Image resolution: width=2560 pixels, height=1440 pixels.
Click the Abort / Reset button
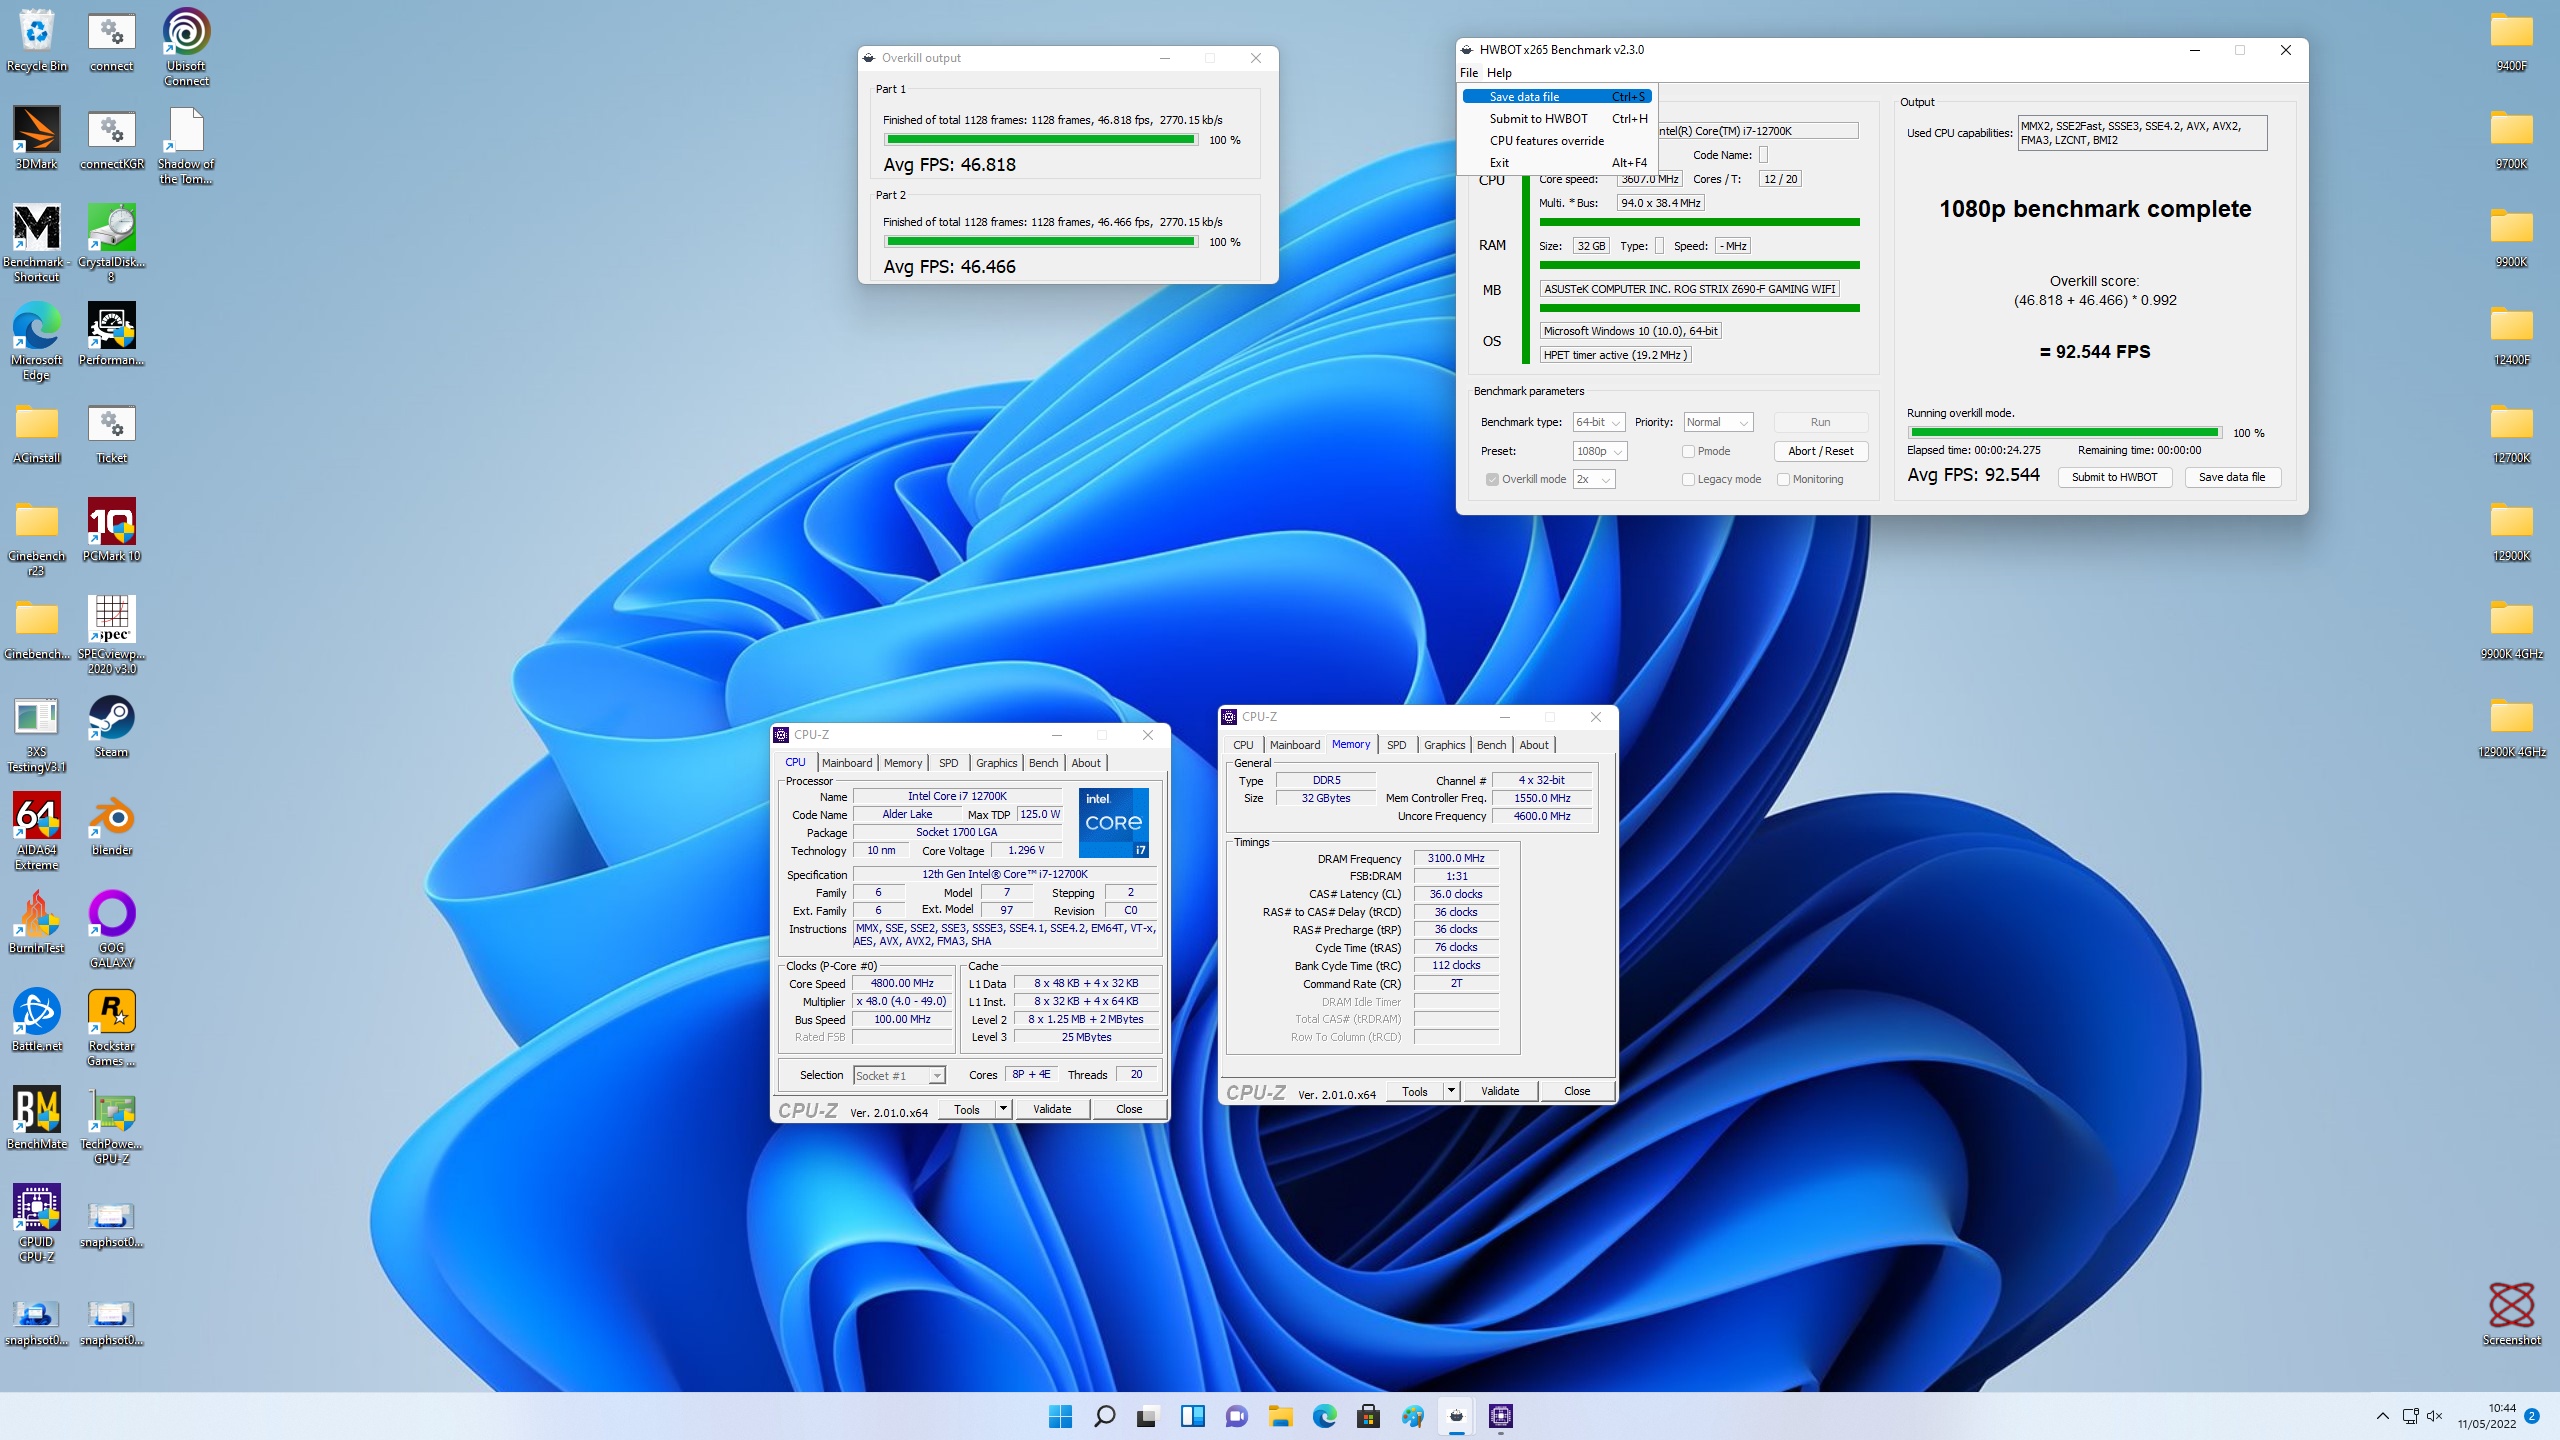1820,451
